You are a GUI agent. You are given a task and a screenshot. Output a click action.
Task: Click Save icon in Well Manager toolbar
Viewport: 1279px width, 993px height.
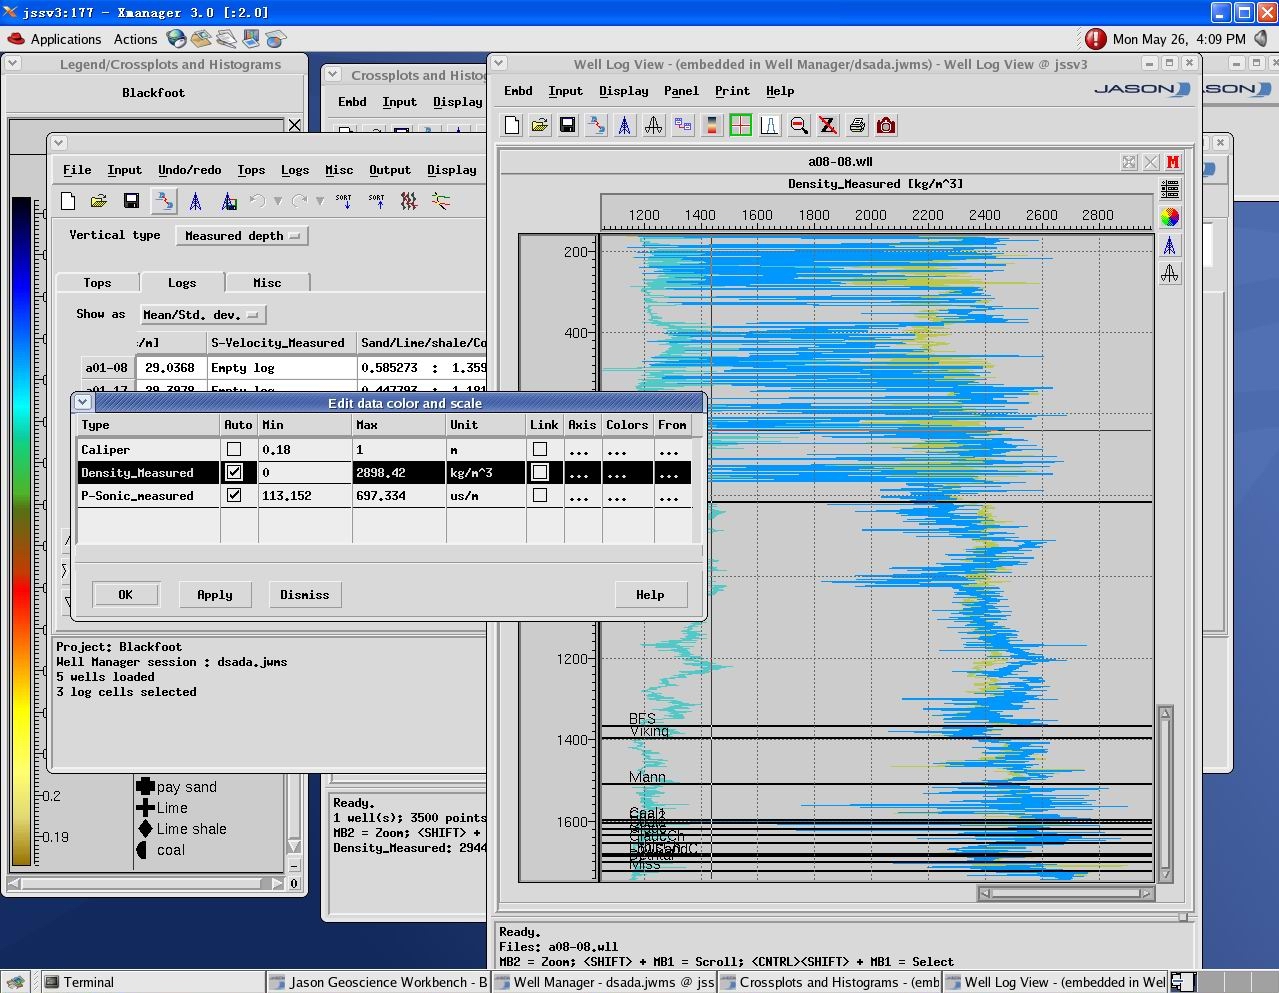coord(131,201)
